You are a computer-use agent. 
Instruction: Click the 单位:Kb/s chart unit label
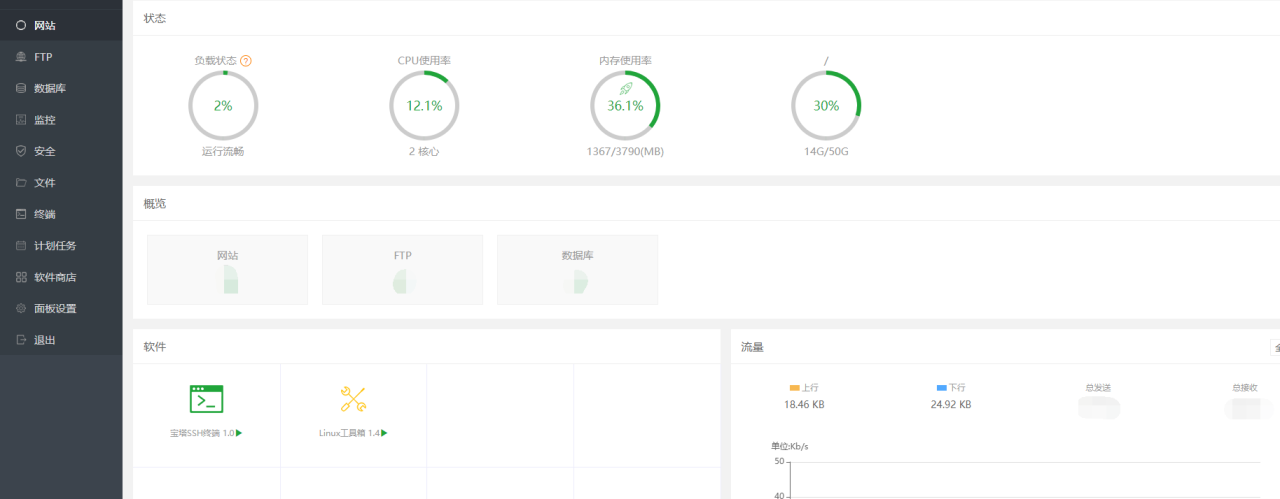tap(789, 446)
